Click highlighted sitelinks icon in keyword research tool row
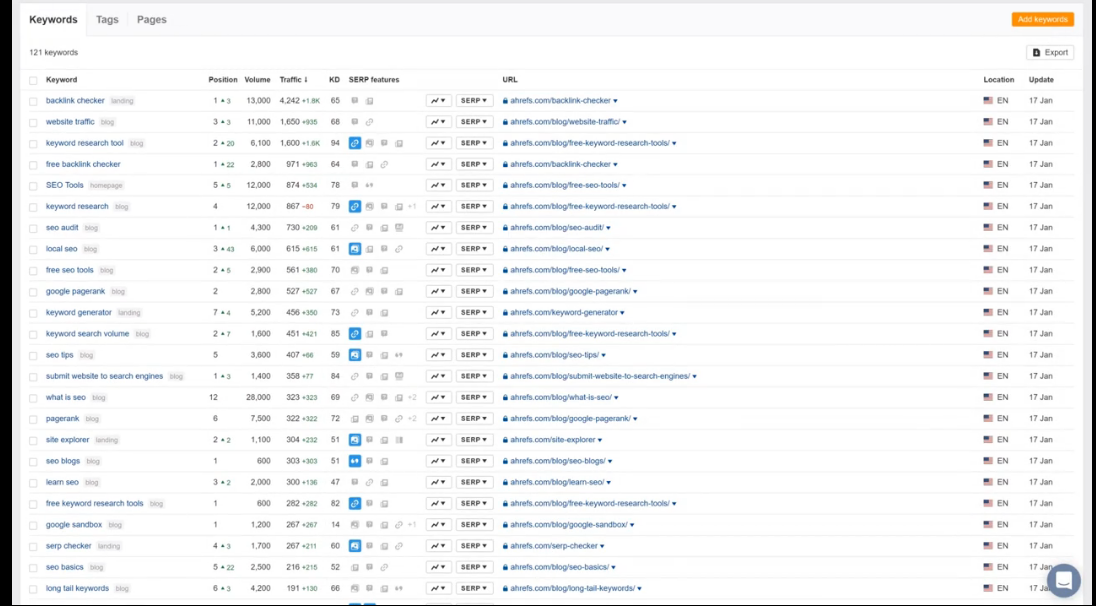1096x606 pixels. click(355, 143)
